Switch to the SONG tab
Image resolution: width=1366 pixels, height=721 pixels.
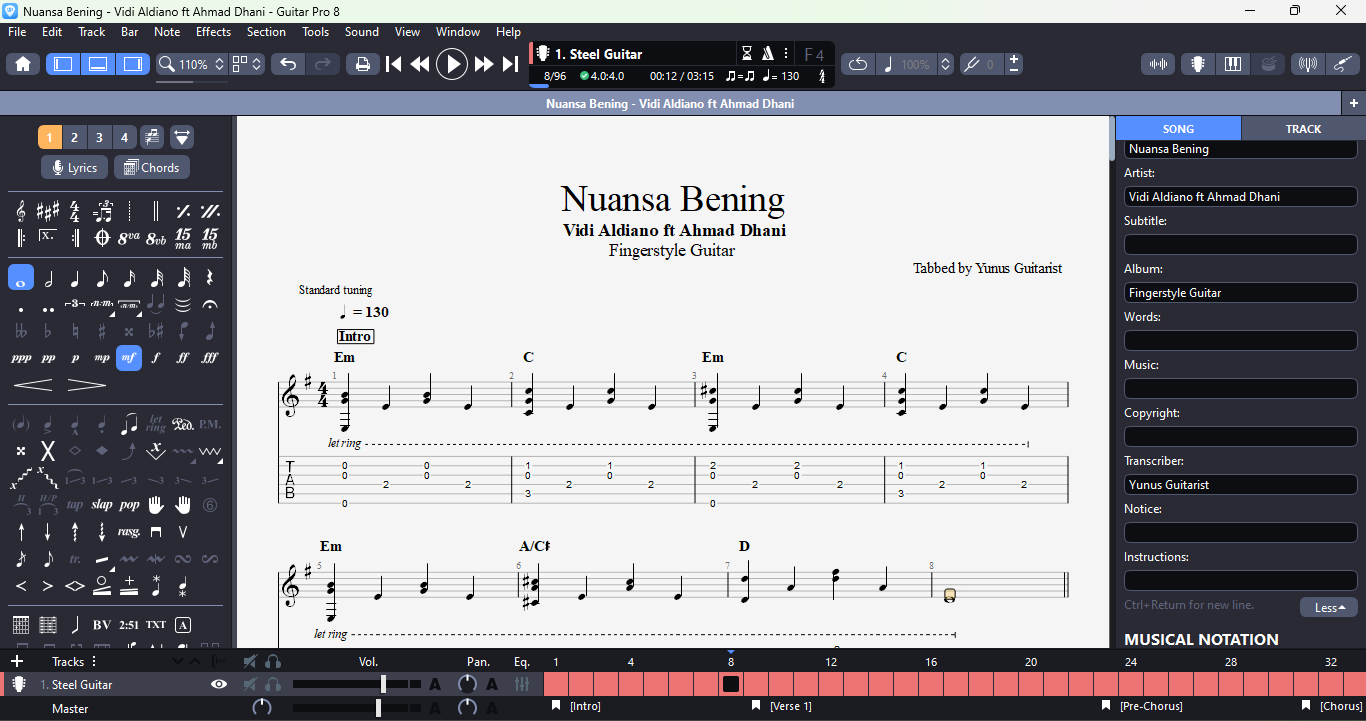coord(1178,129)
